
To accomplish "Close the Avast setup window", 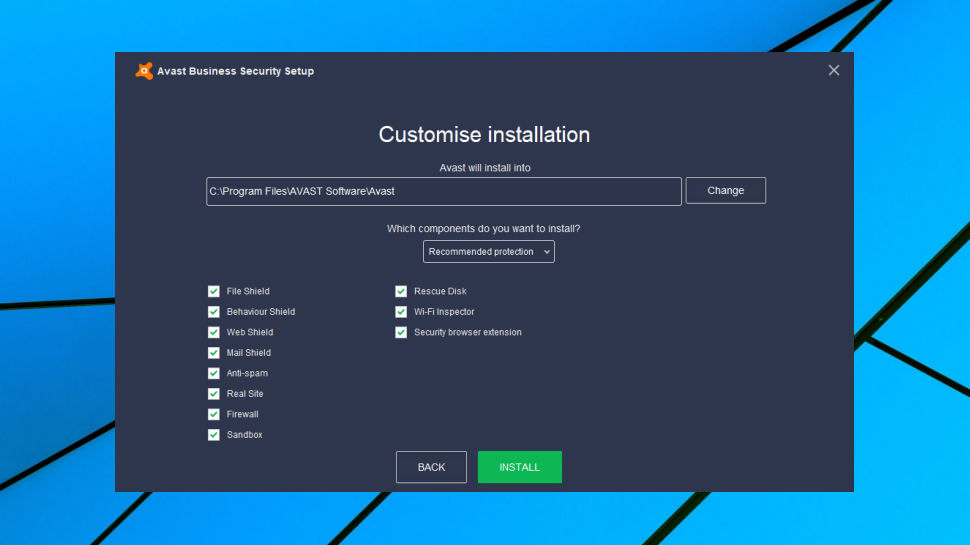I will (x=834, y=71).
